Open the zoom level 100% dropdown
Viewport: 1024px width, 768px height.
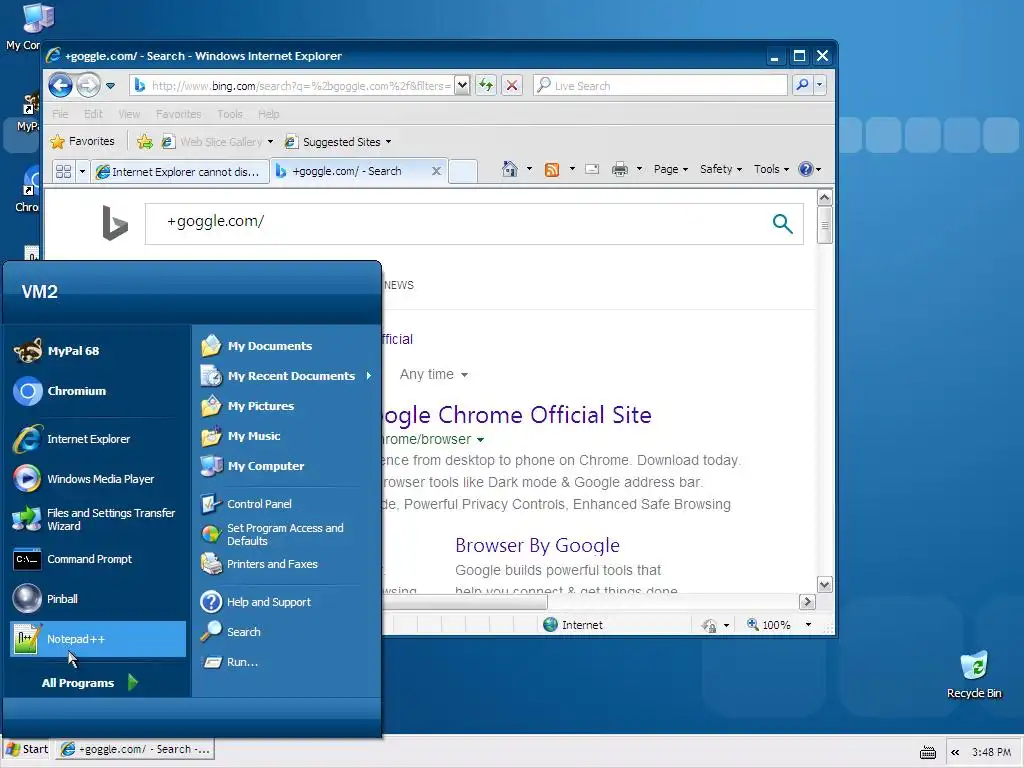point(808,625)
